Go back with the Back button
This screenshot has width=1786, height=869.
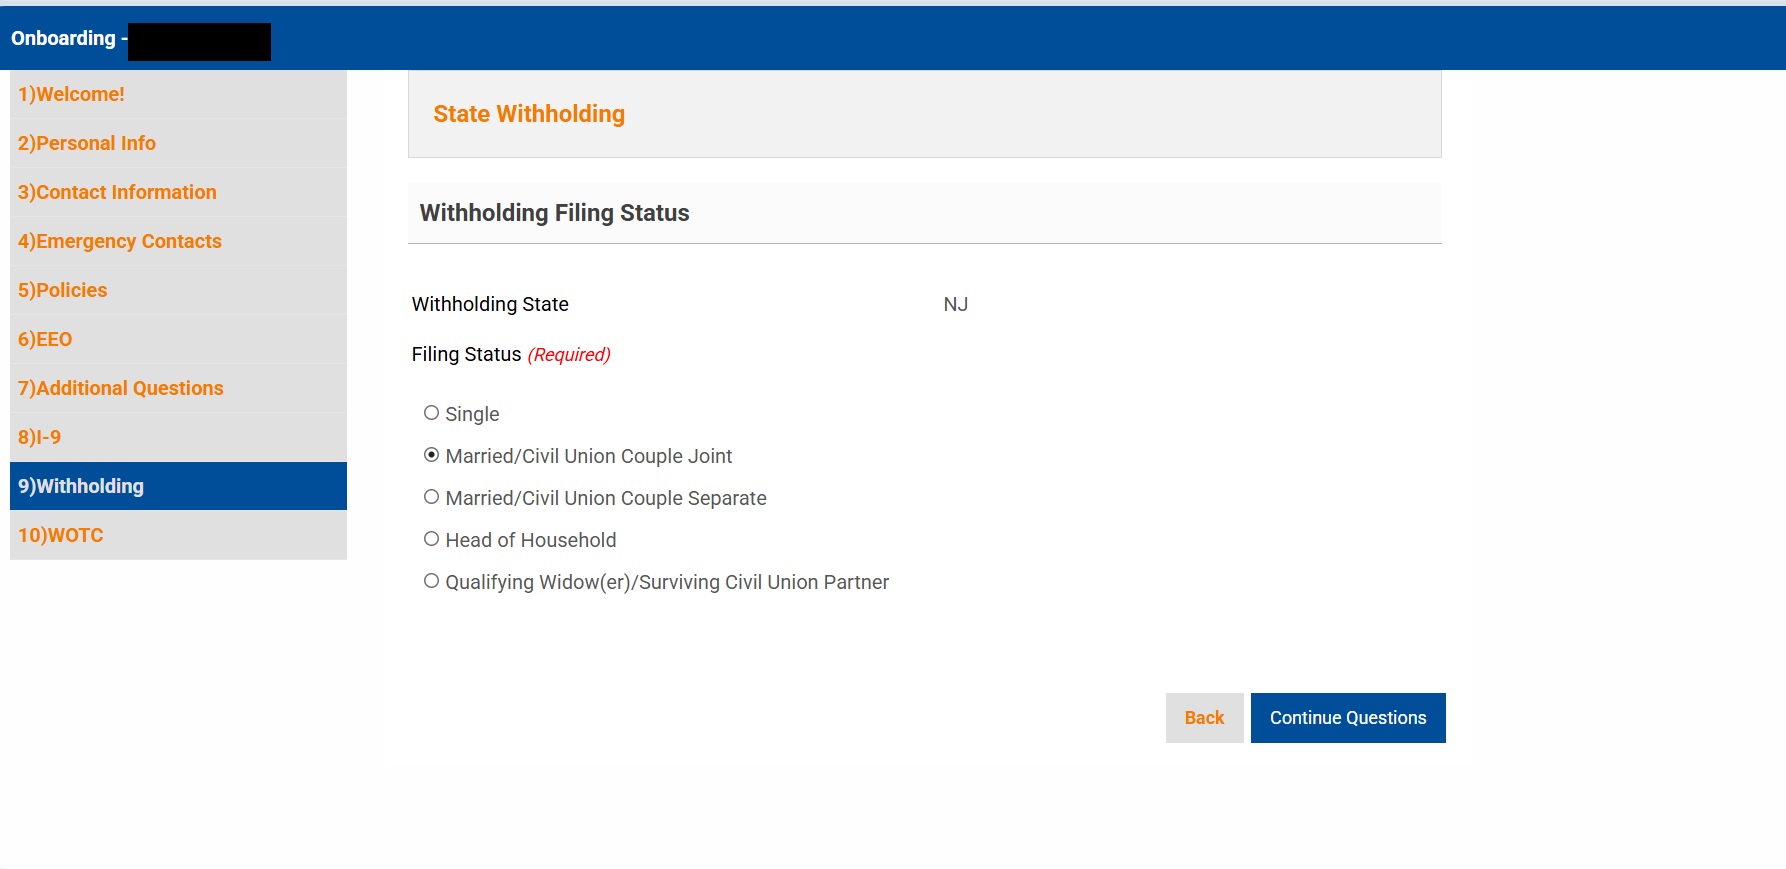coord(1204,718)
